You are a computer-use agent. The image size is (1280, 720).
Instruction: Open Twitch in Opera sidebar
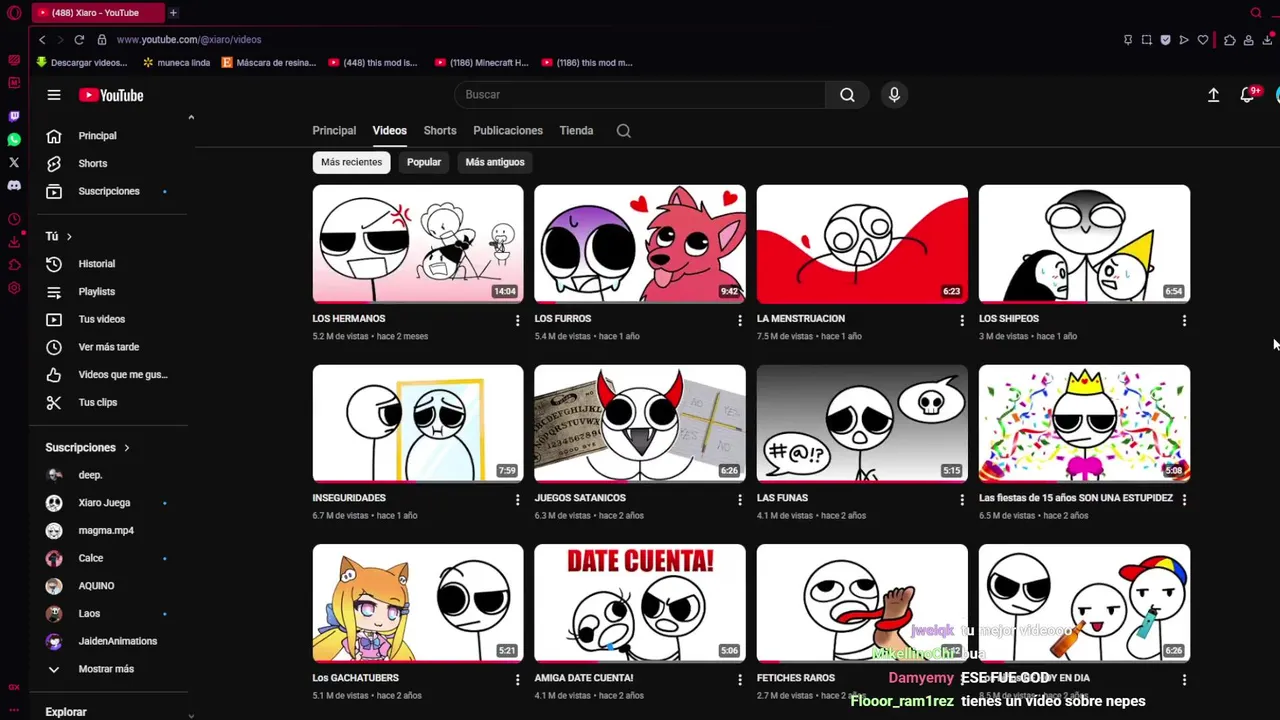14,116
